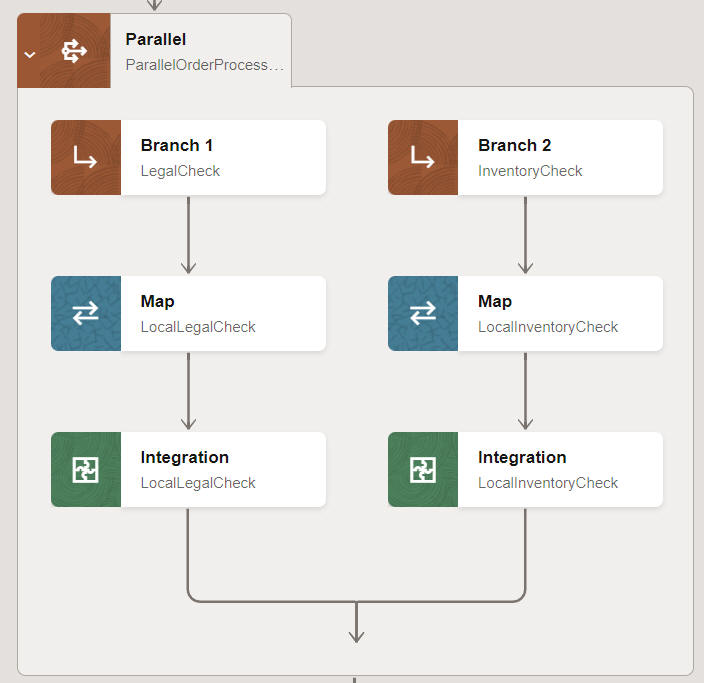Click the merged arrow below both Integrations
The width and height of the screenshot is (704, 683).
tap(356, 623)
